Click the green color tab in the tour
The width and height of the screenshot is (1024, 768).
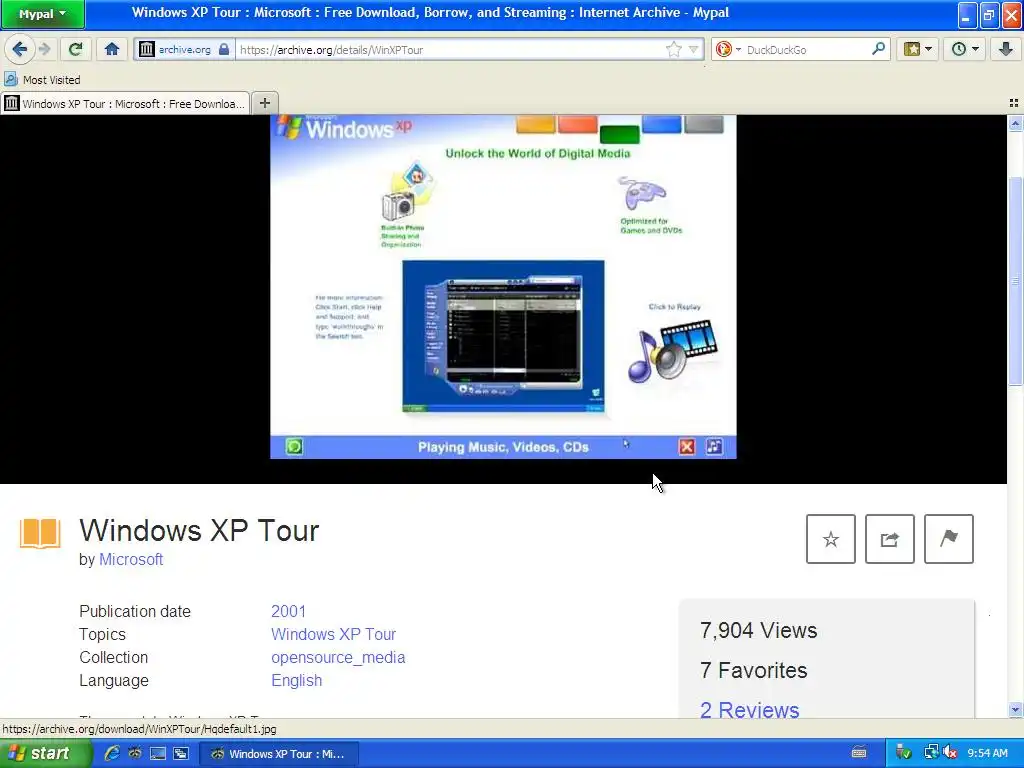point(619,134)
